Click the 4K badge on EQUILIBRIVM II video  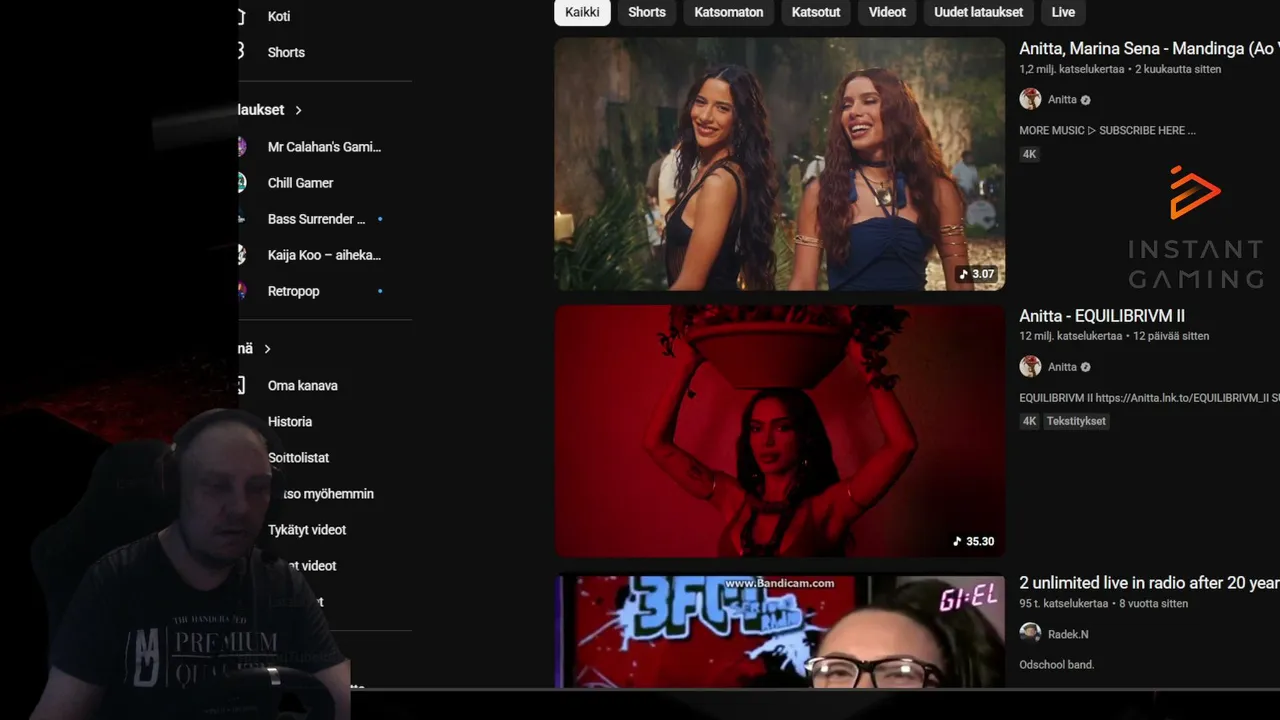(1029, 421)
